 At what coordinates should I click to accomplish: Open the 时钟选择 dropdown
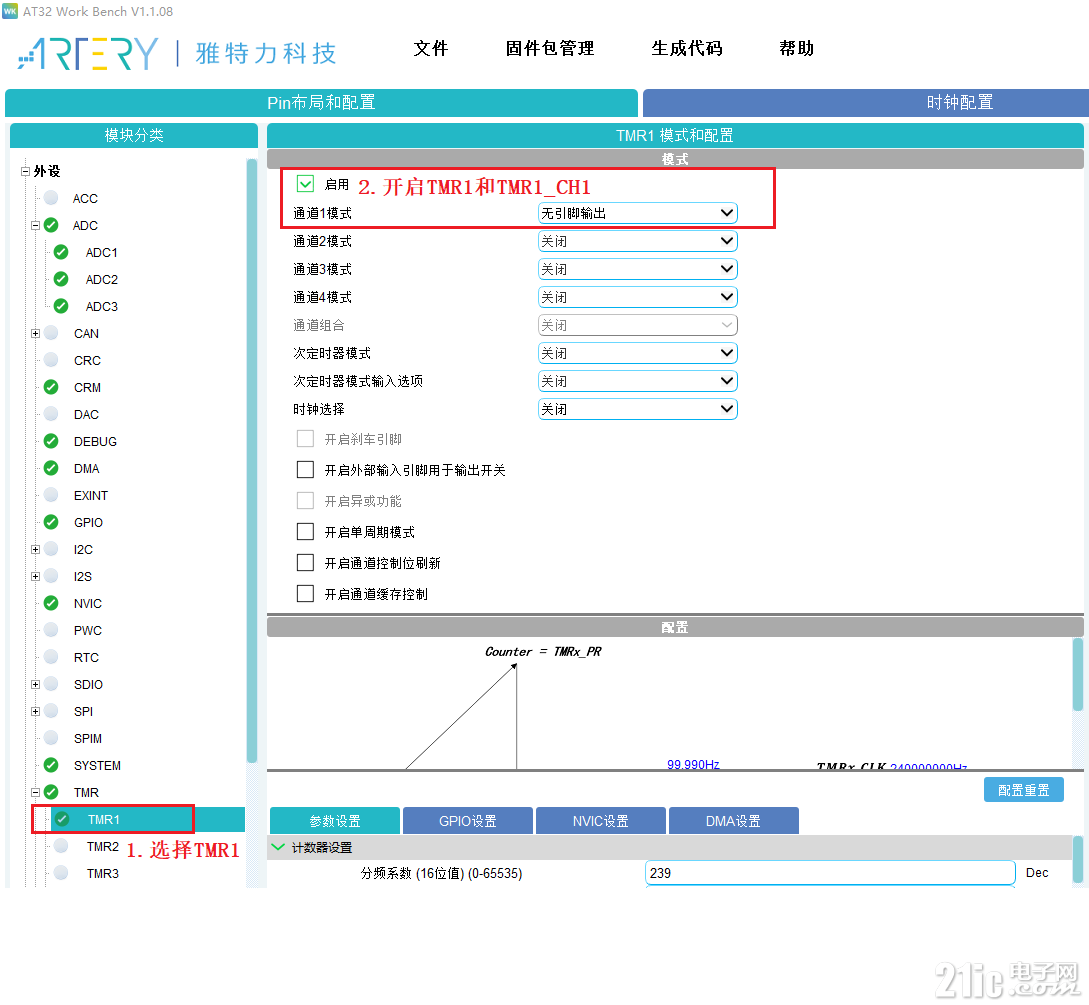(638, 409)
